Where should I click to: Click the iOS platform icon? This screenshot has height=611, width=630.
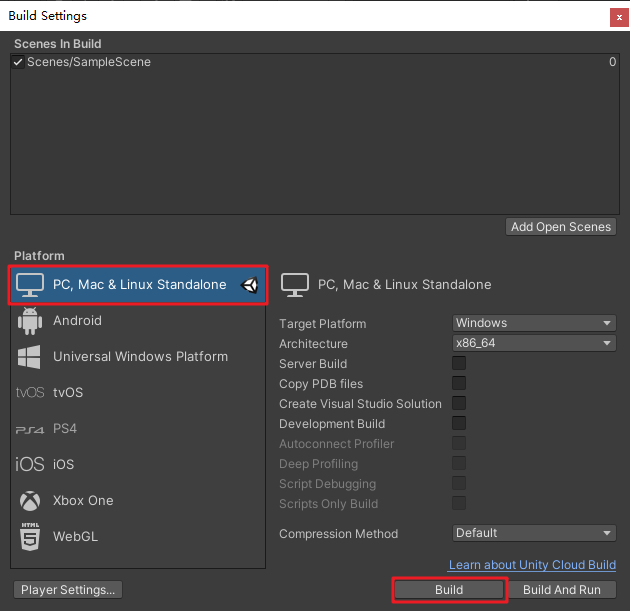coord(30,465)
